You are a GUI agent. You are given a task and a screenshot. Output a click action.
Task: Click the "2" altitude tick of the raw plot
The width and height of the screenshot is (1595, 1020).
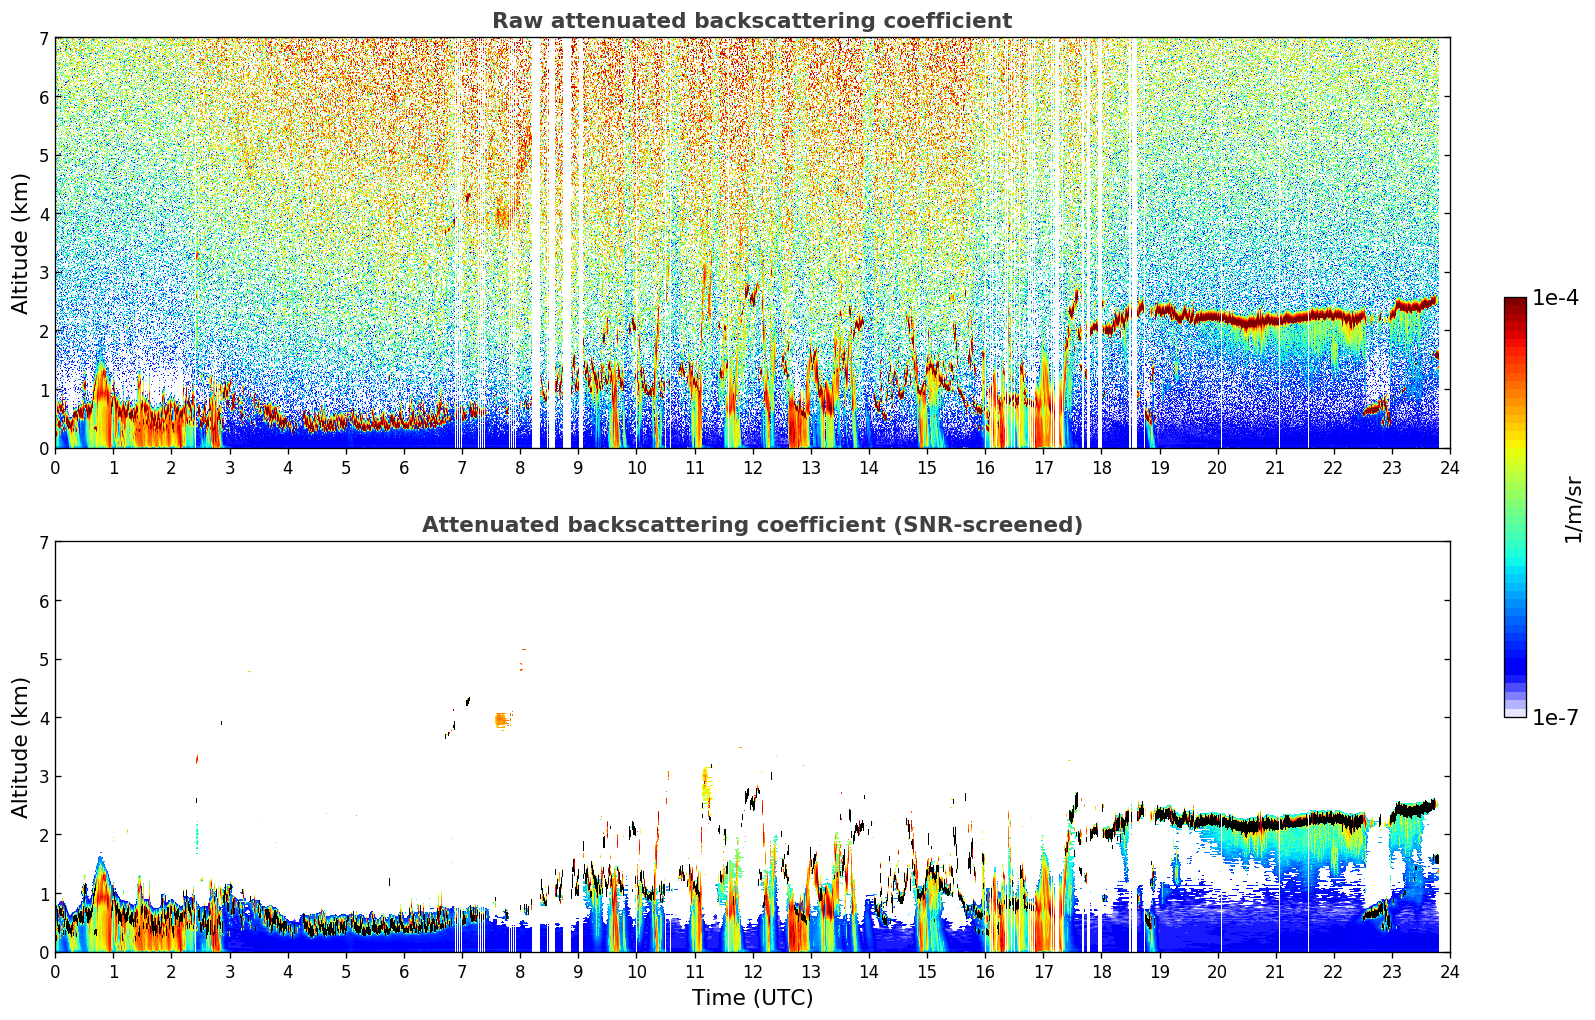44,331
